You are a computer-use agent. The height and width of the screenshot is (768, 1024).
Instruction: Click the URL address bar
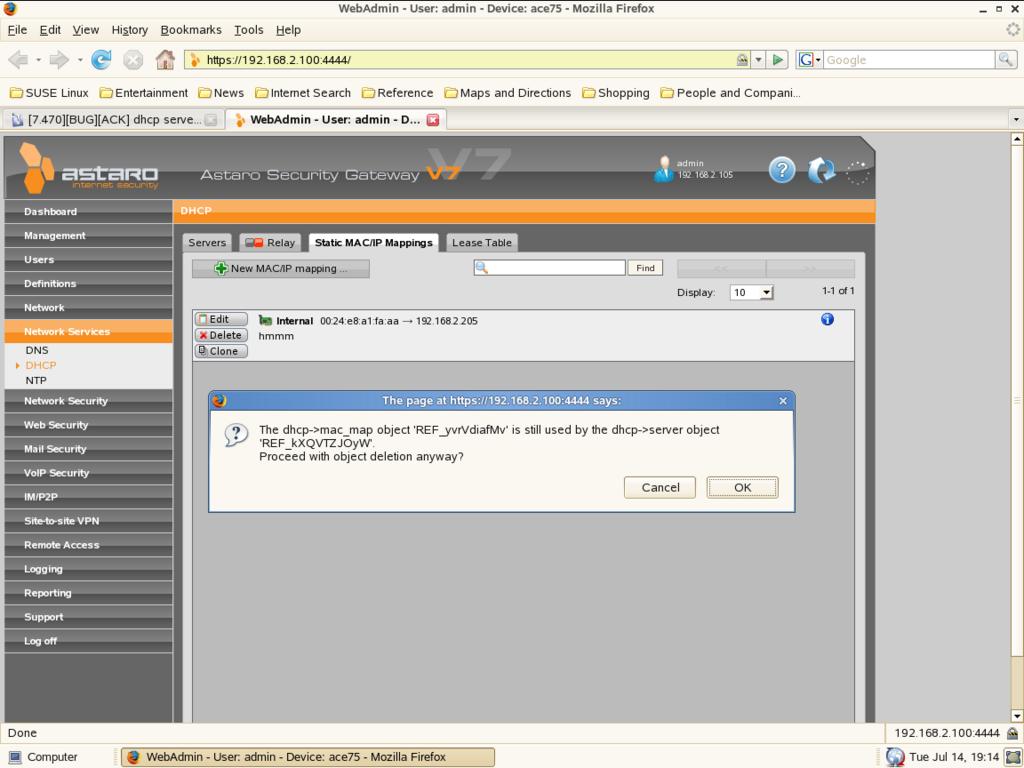(468, 60)
